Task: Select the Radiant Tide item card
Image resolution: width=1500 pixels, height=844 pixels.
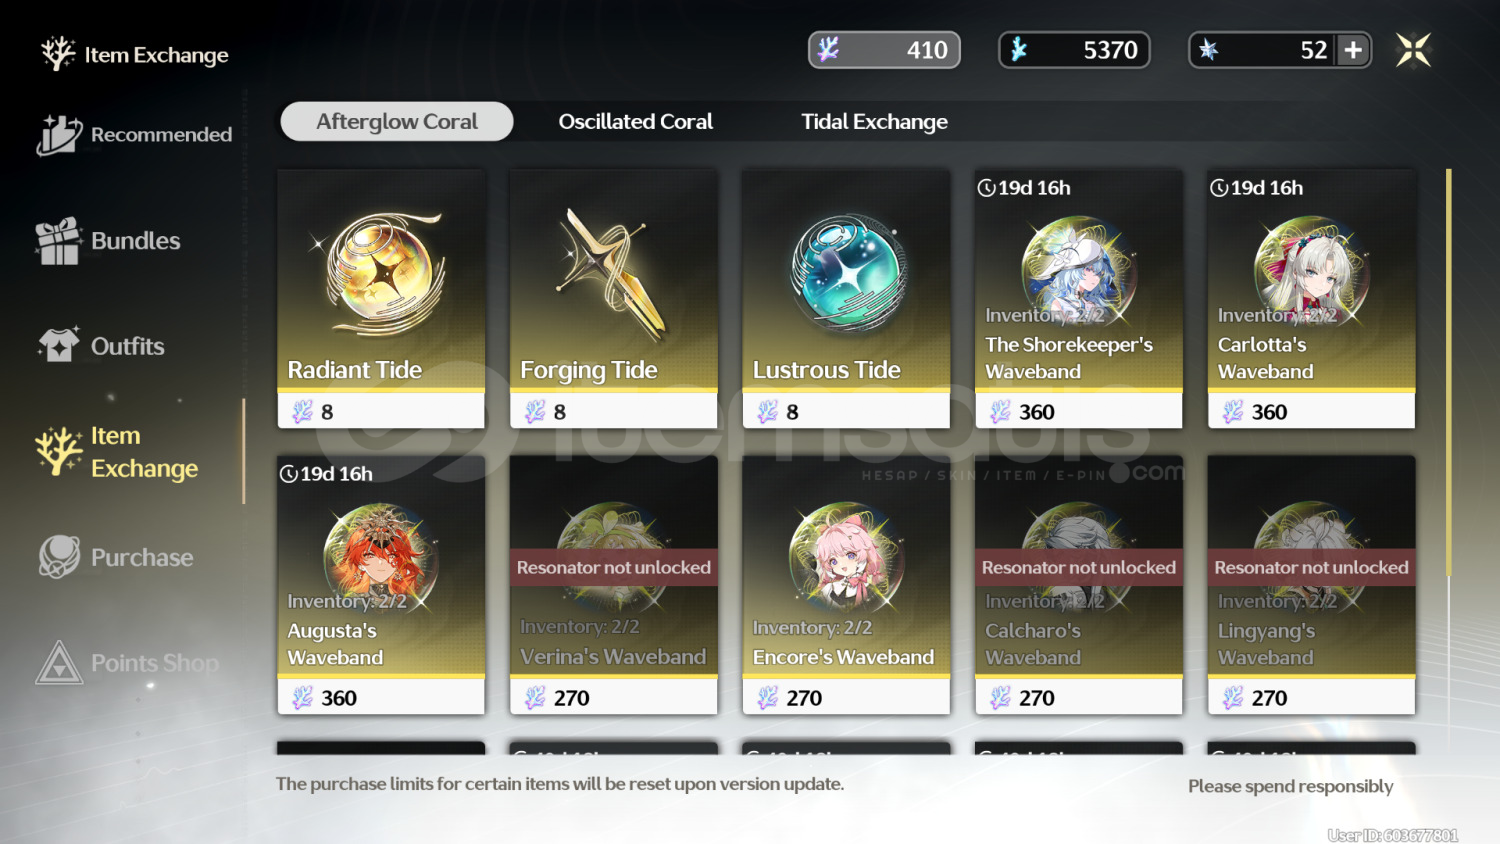Action: point(381,299)
